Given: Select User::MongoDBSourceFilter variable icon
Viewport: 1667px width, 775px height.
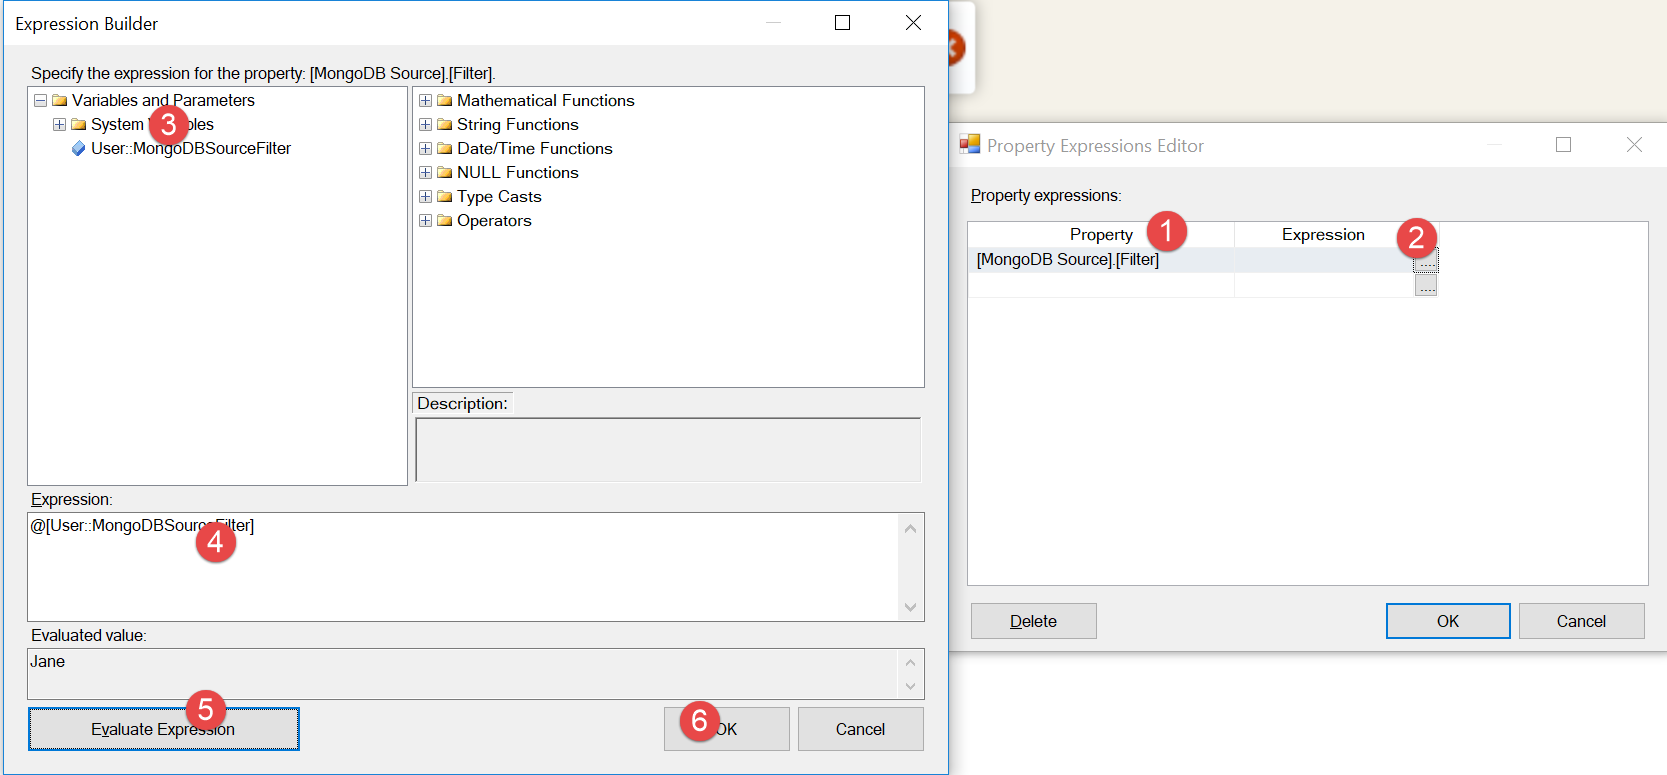Looking at the screenshot, I should point(78,148).
